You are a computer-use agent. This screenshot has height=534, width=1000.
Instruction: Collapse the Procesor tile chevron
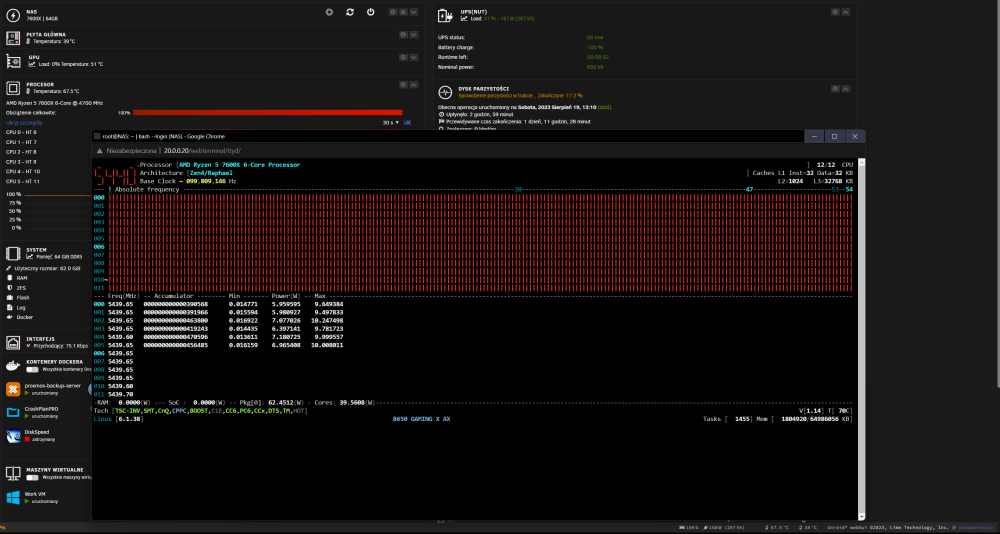pyautogui.click(x=414, y=84)
